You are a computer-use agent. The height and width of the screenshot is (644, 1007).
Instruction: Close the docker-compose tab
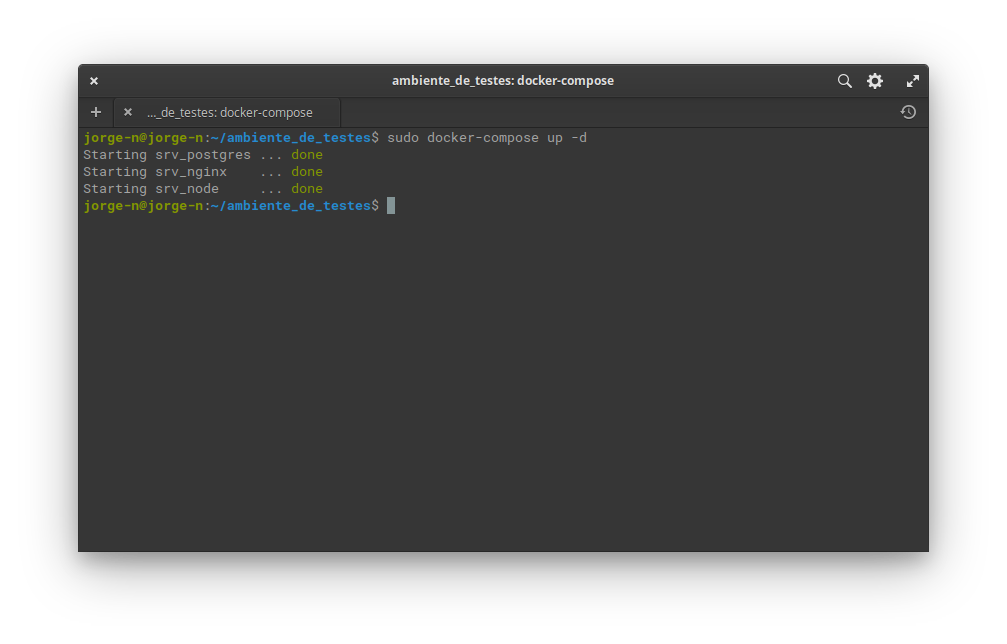pyautogui.click(x=128, y=112)
